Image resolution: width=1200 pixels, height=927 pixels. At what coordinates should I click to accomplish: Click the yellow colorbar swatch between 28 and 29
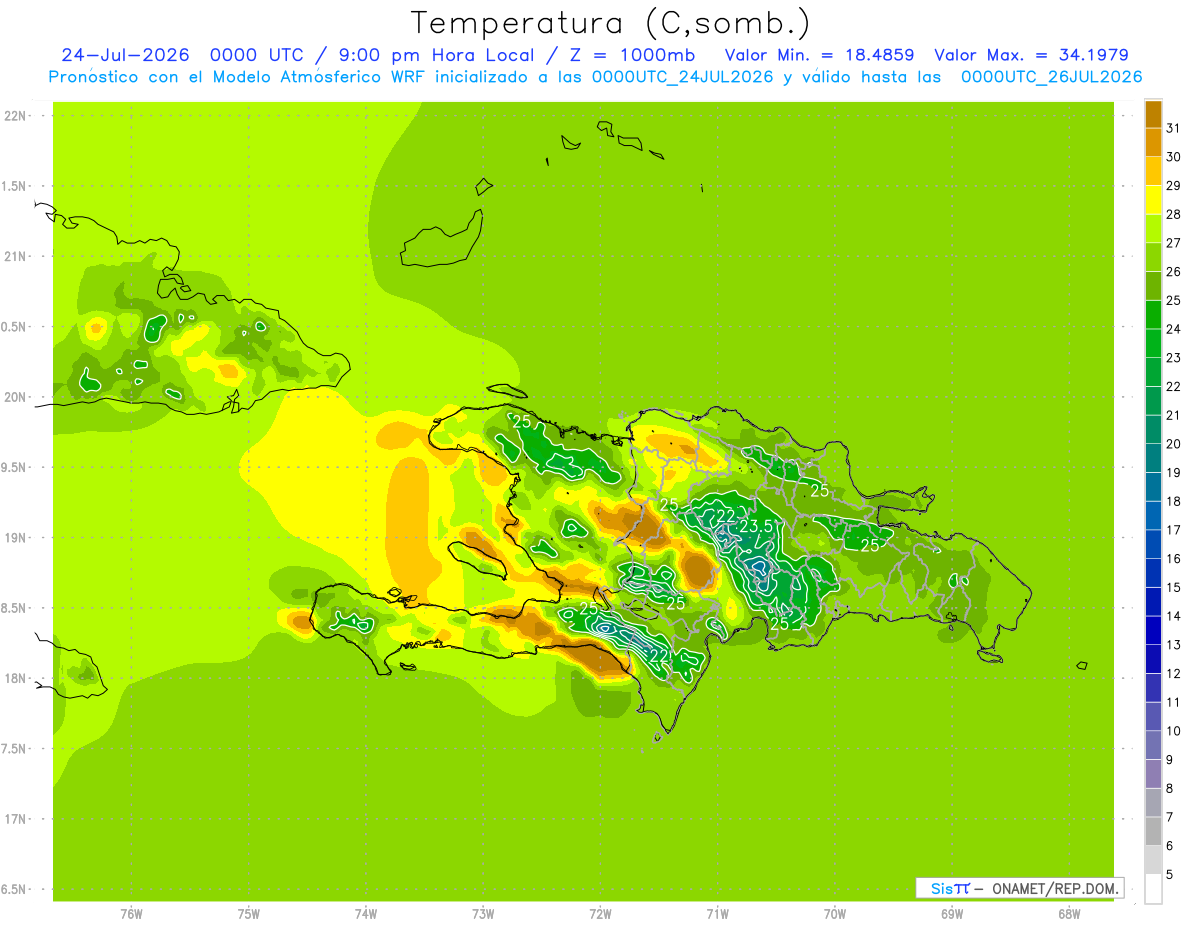[1153, 199]
